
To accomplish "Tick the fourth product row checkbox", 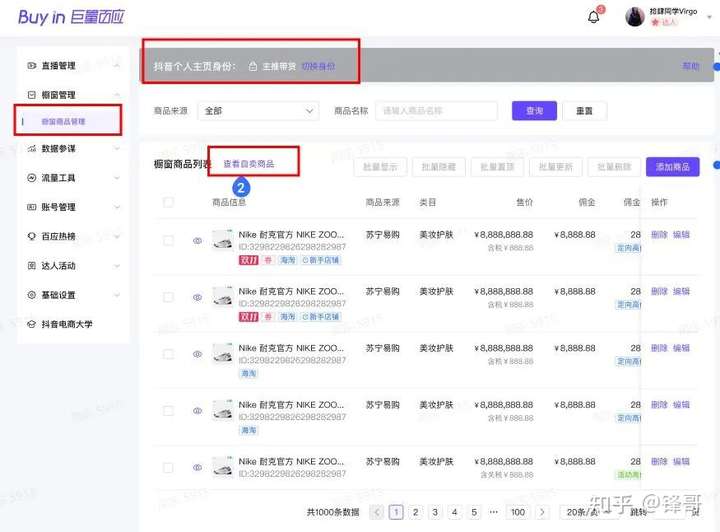I will 169,411.
